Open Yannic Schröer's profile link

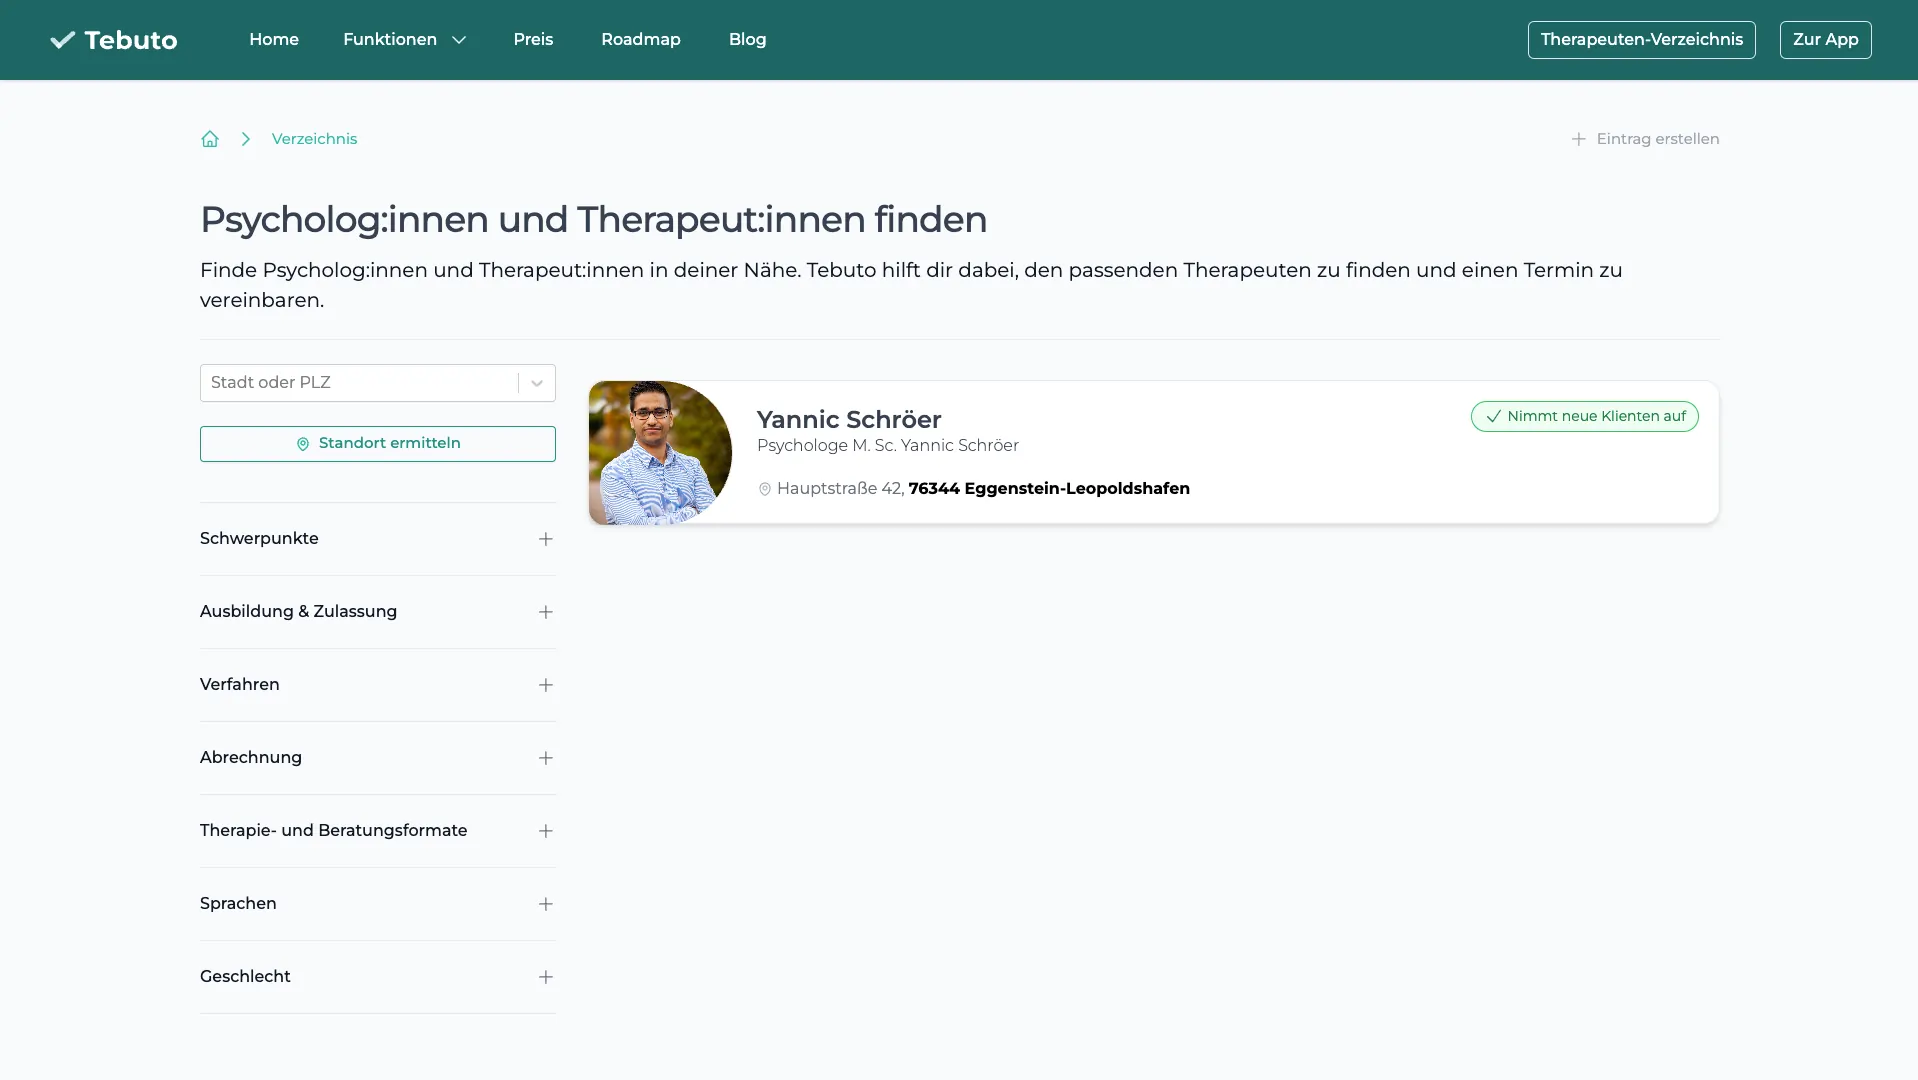[848, 419]
